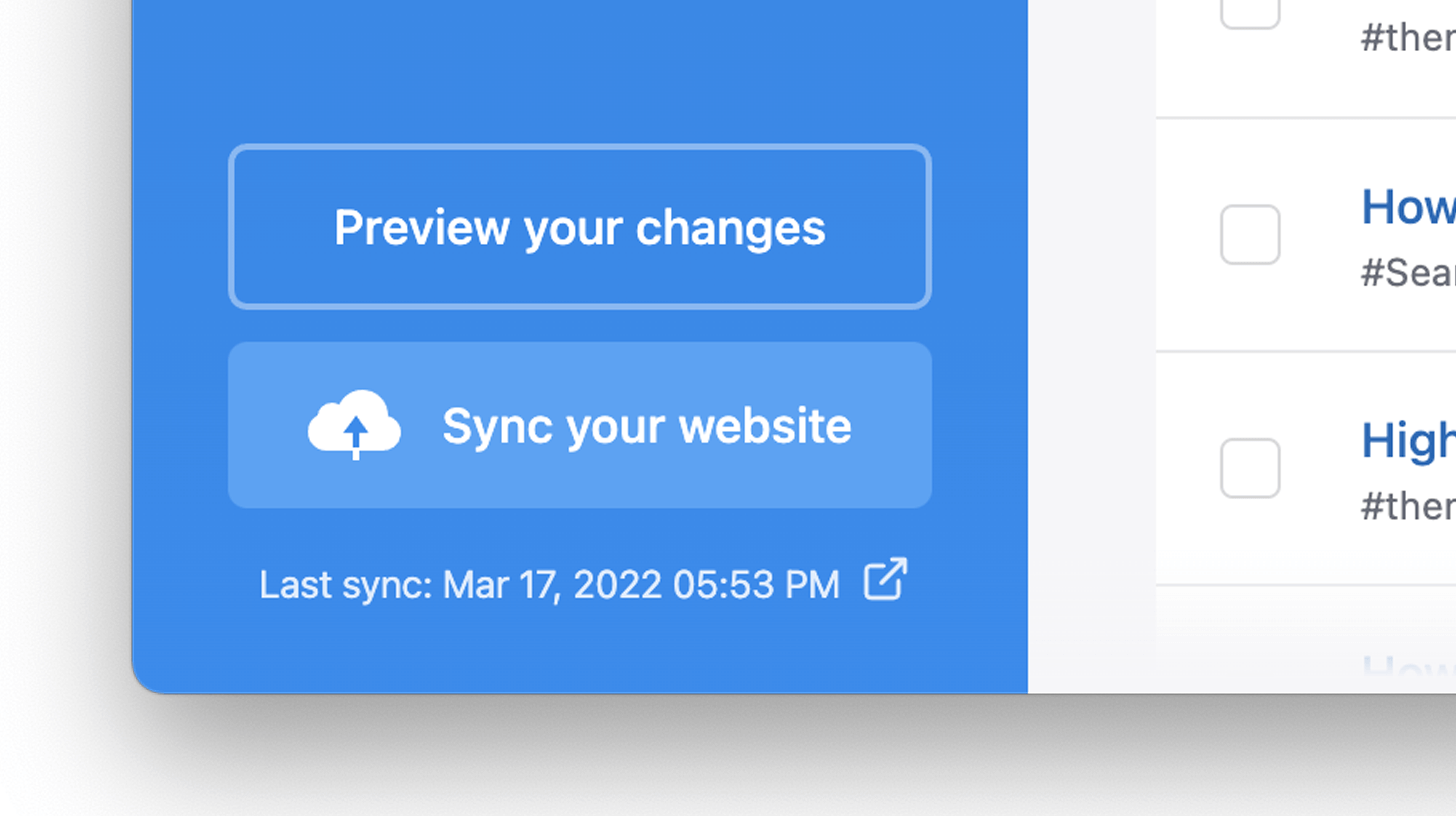Select the partially visible bottom article title
1456x816 pixels.
[x=1410, y=665]
